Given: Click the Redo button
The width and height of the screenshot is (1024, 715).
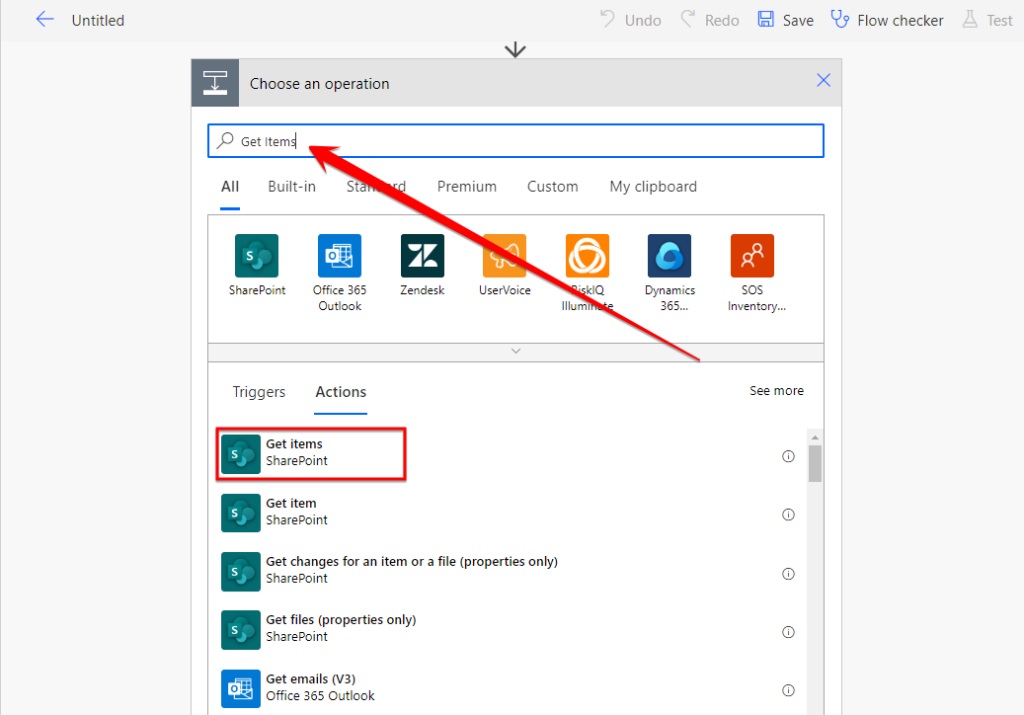Looking at the screenshot, I should point(710,20).
